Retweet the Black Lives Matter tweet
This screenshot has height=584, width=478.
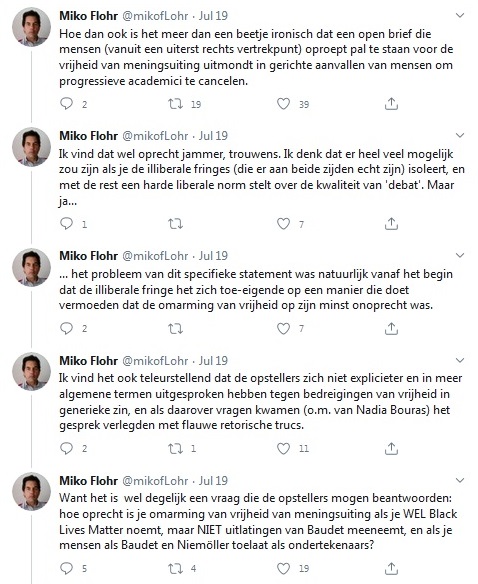click(x=175, y=568)
